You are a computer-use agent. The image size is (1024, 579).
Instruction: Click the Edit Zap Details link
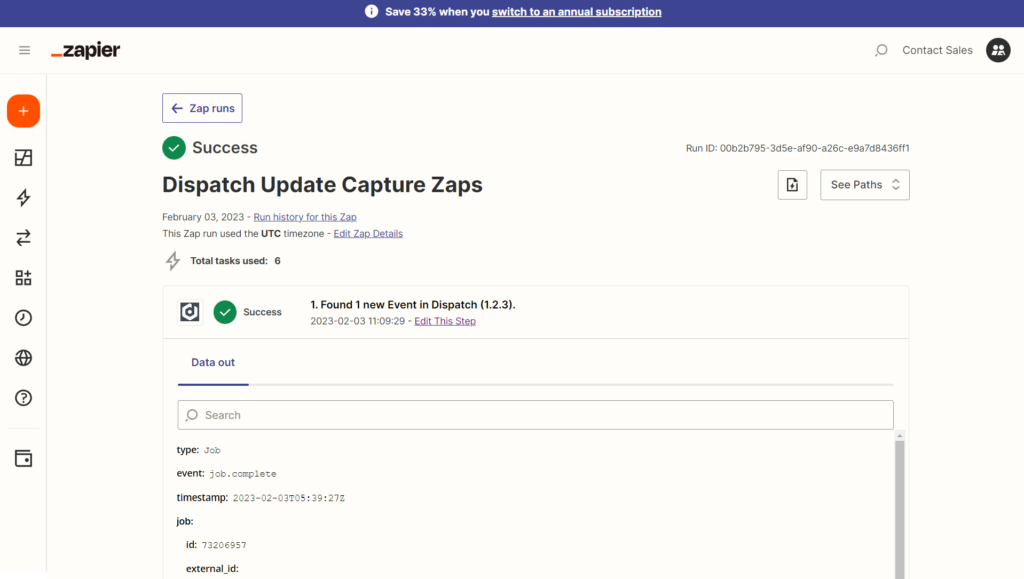pos(368,234)
